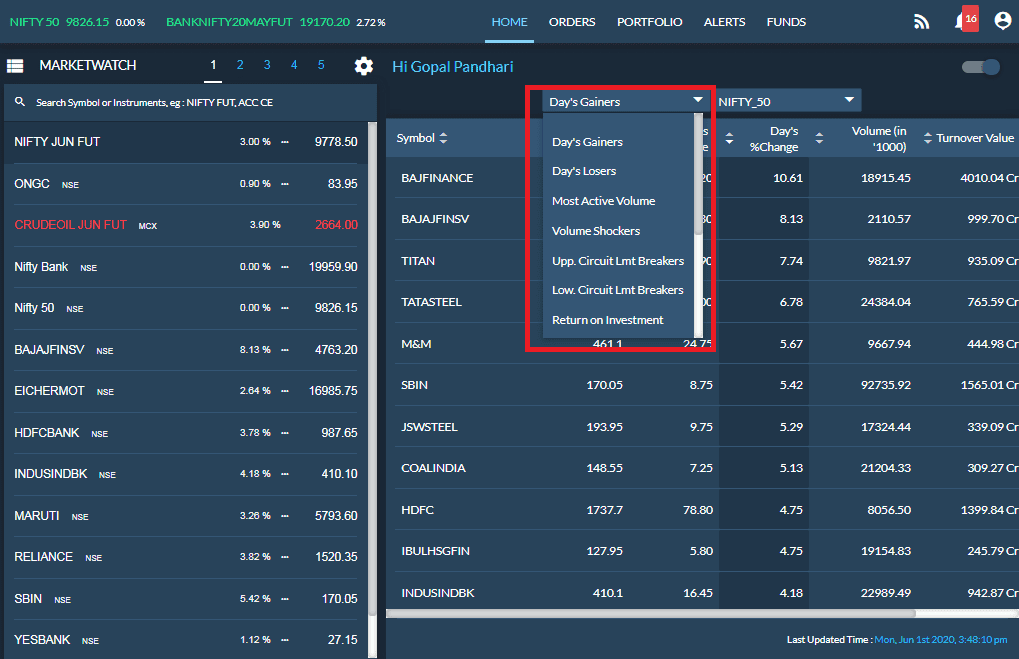Select Day's Gainers option in list
The width and height of the screenshot is (1019, 659).
[x=587, y=142]
